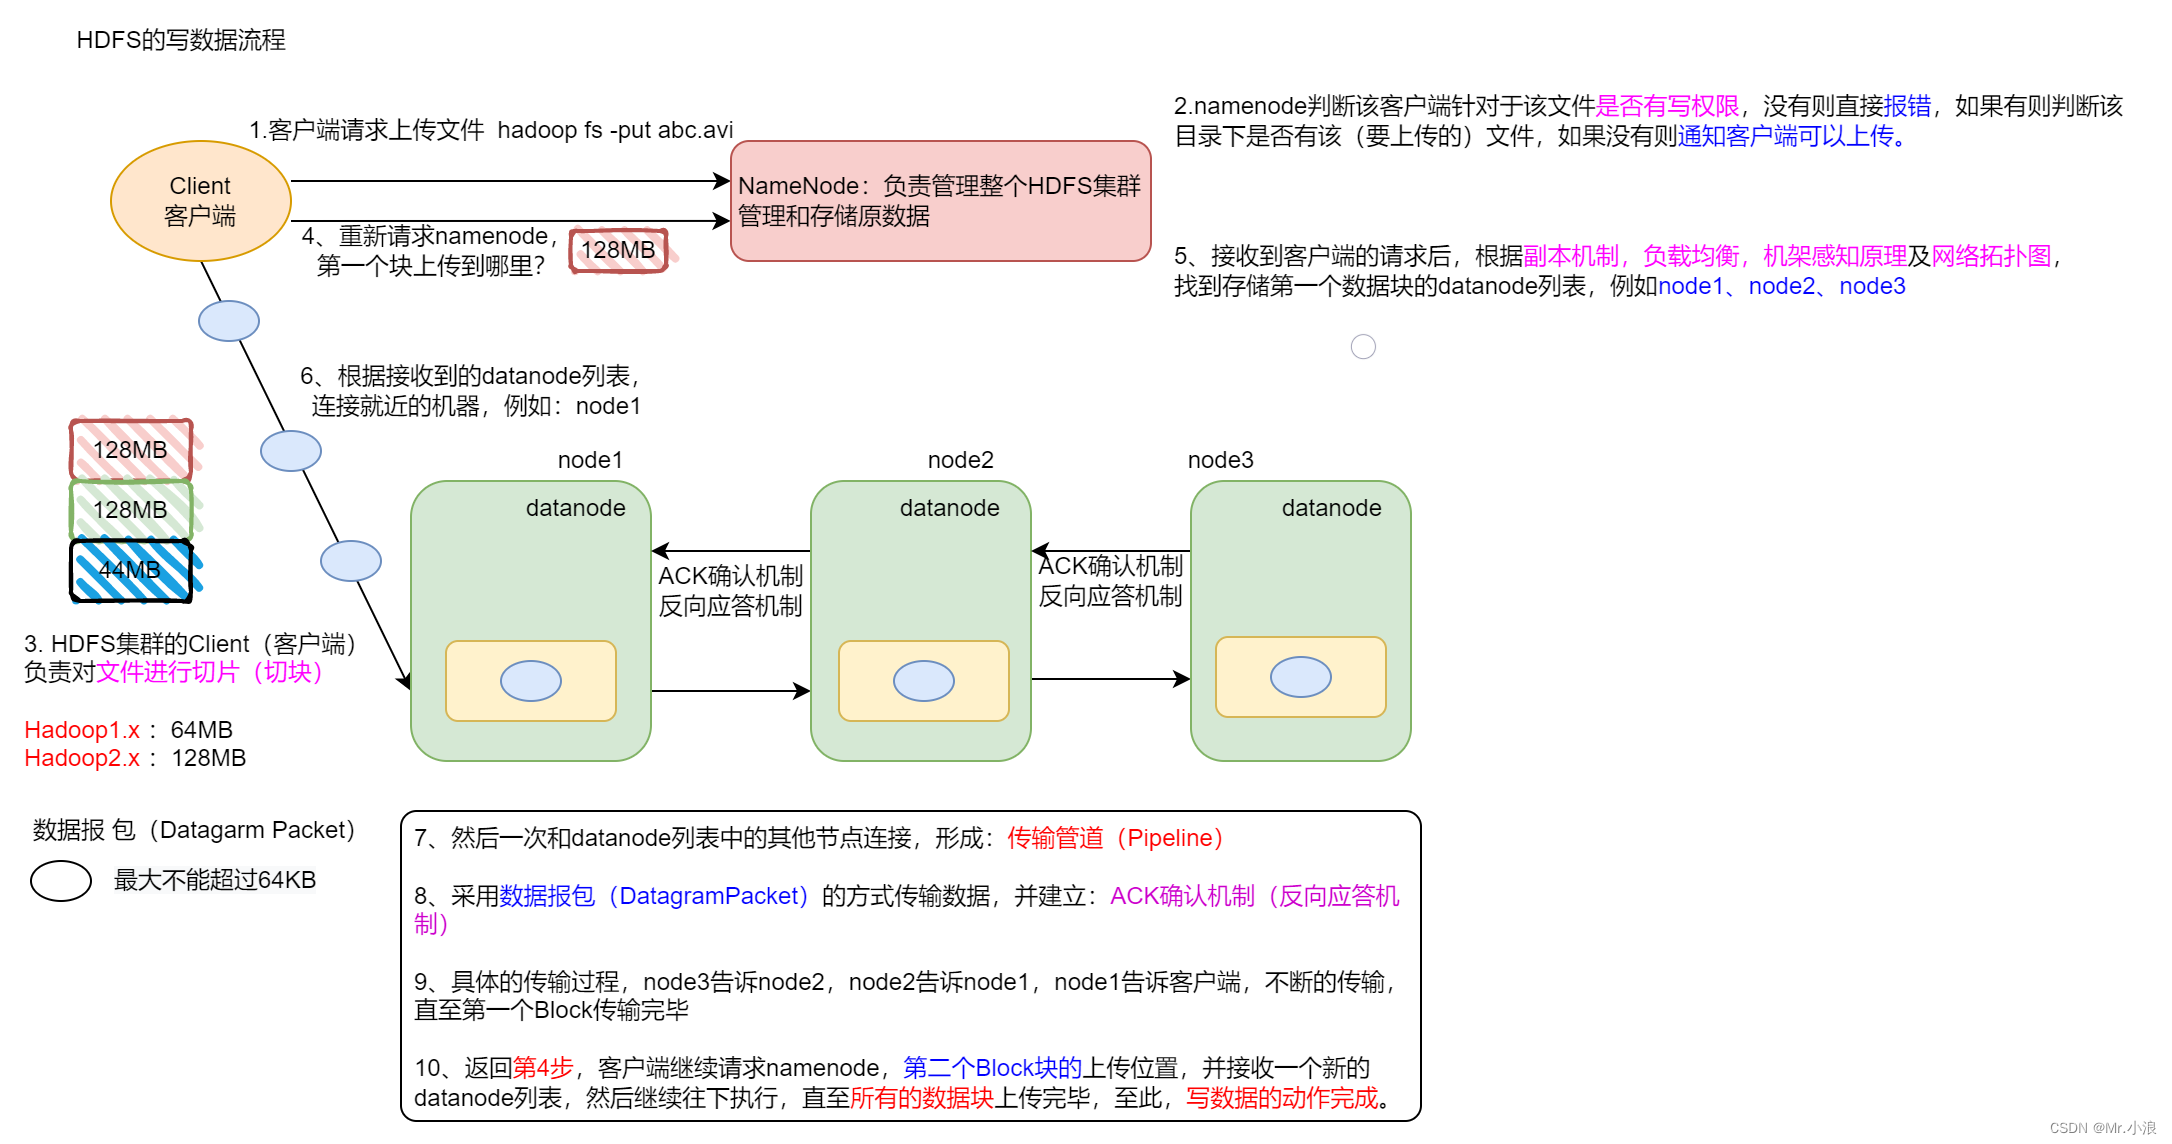
Task: Click the Client 客户端 orange ellipse
Action: coord(200,201)
